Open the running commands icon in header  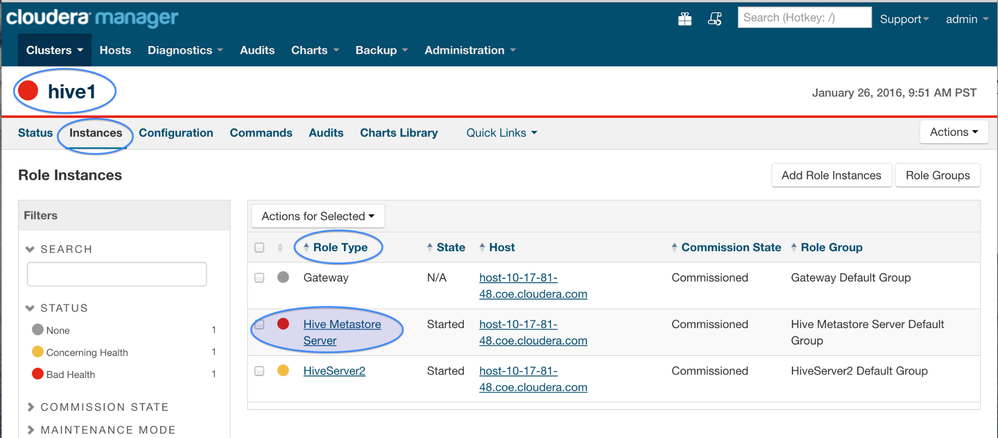click(715, 18)
